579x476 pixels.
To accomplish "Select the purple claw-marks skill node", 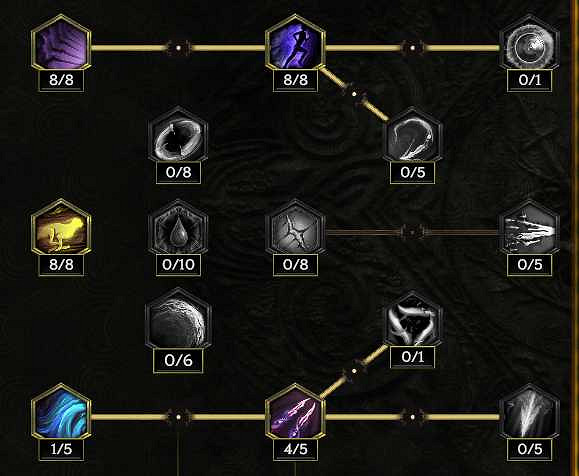I will tap(61, 44).
